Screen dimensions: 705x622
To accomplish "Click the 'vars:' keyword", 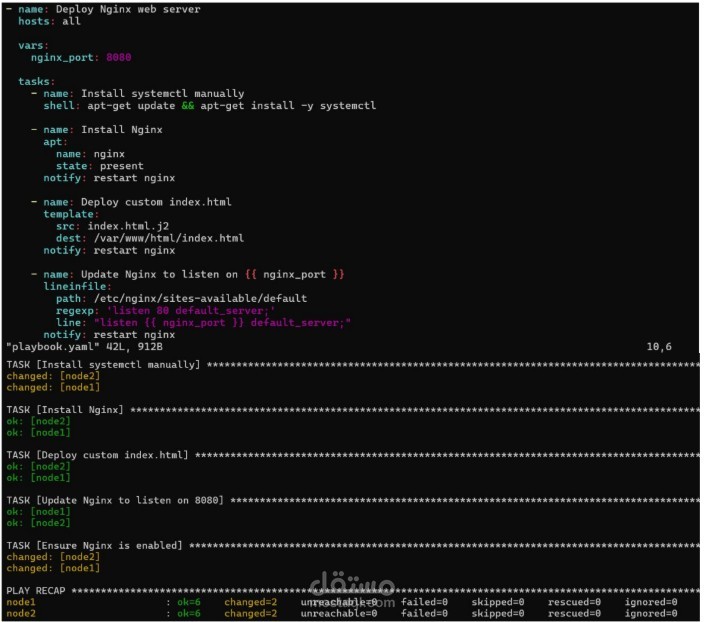I will (x=33, y=46).
